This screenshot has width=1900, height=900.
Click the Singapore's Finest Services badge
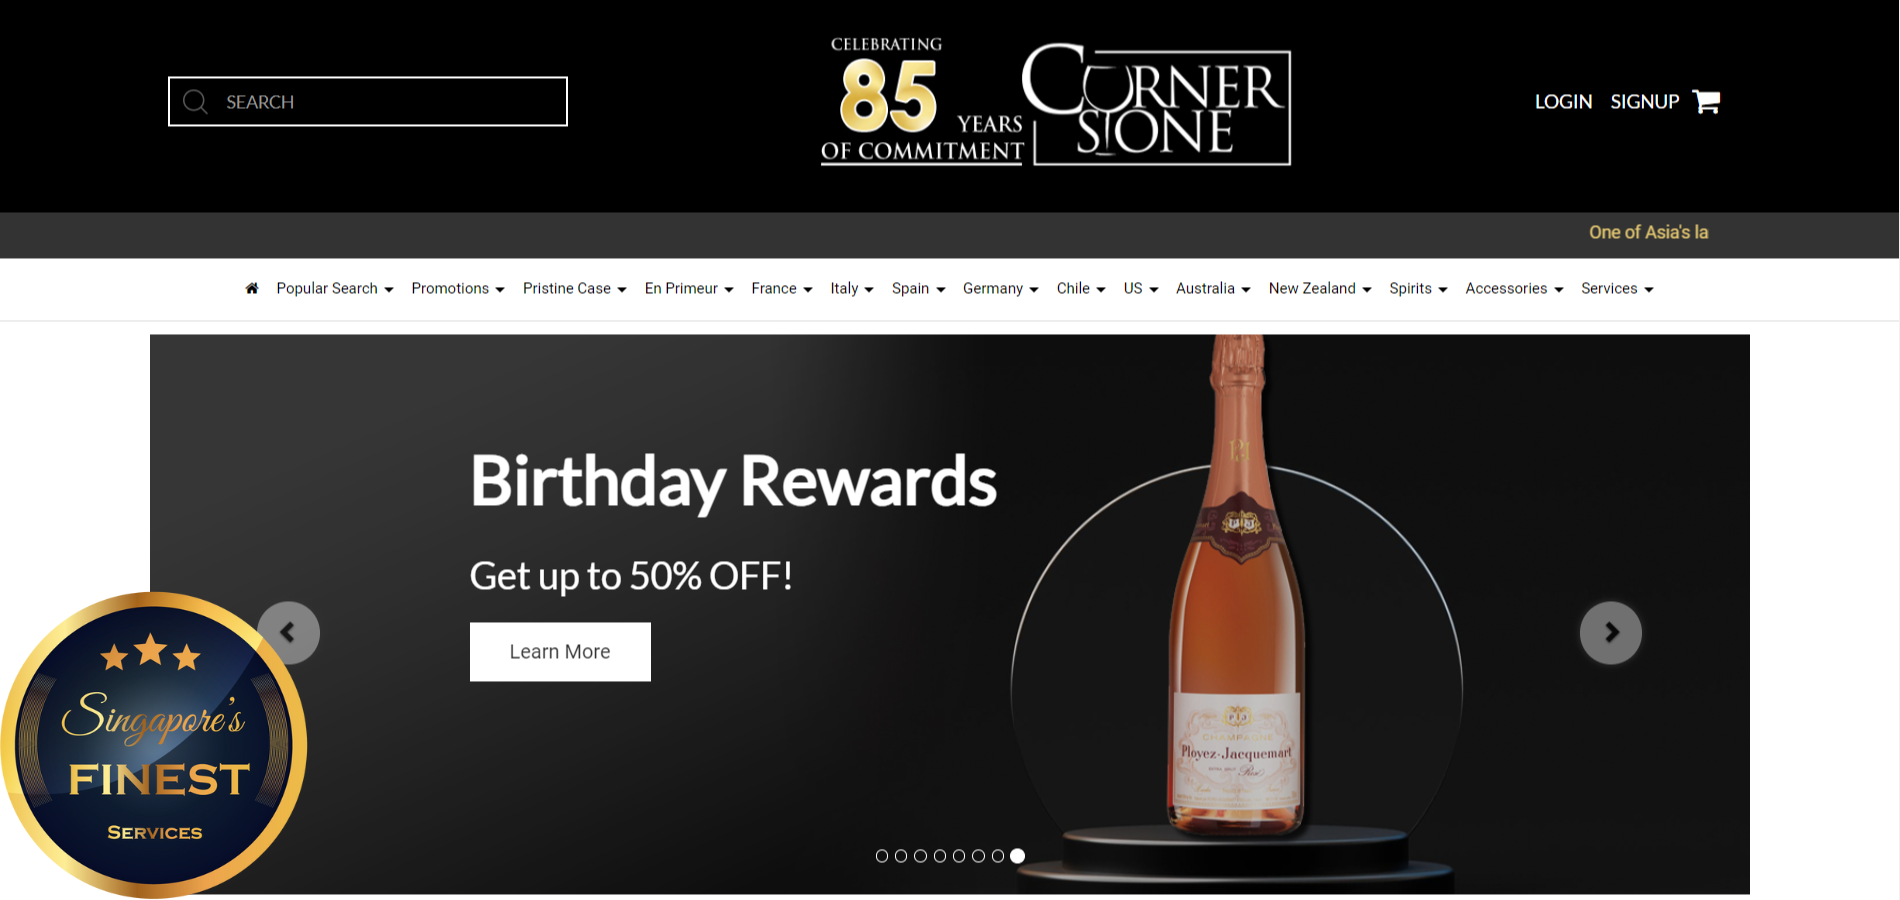(x=154, y=745)
